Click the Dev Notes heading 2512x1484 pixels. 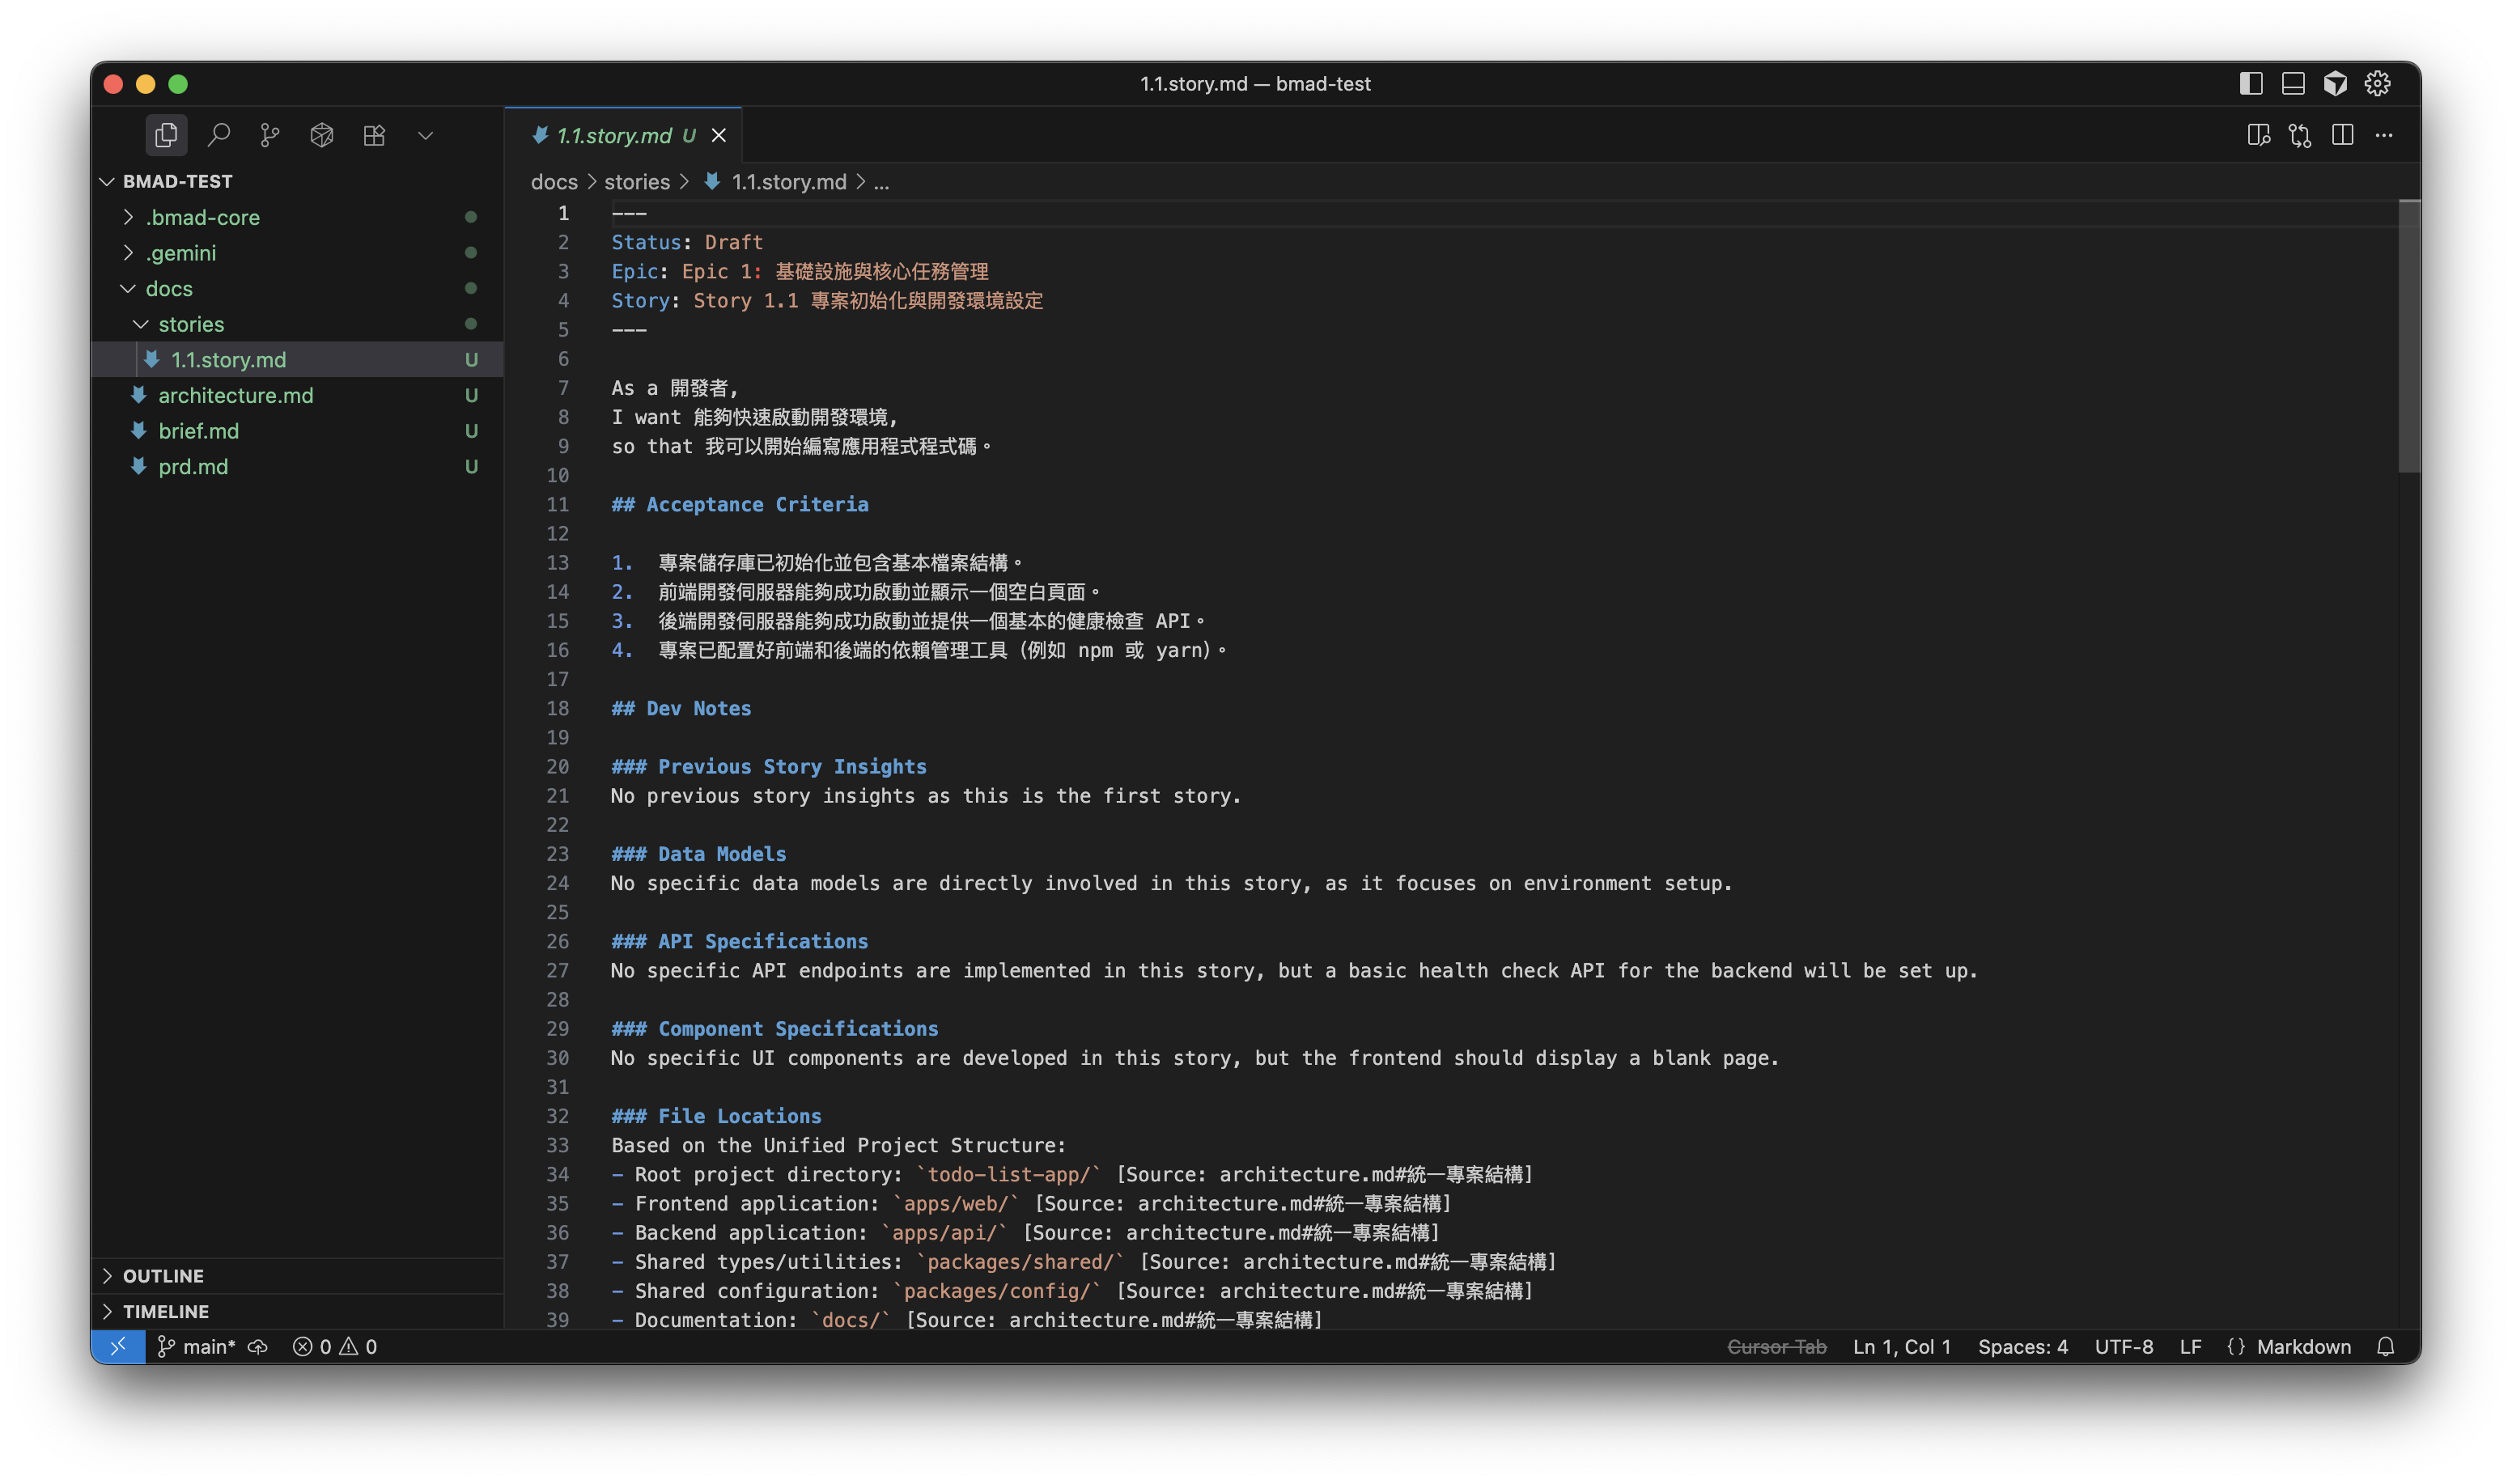tap(681, 708)
